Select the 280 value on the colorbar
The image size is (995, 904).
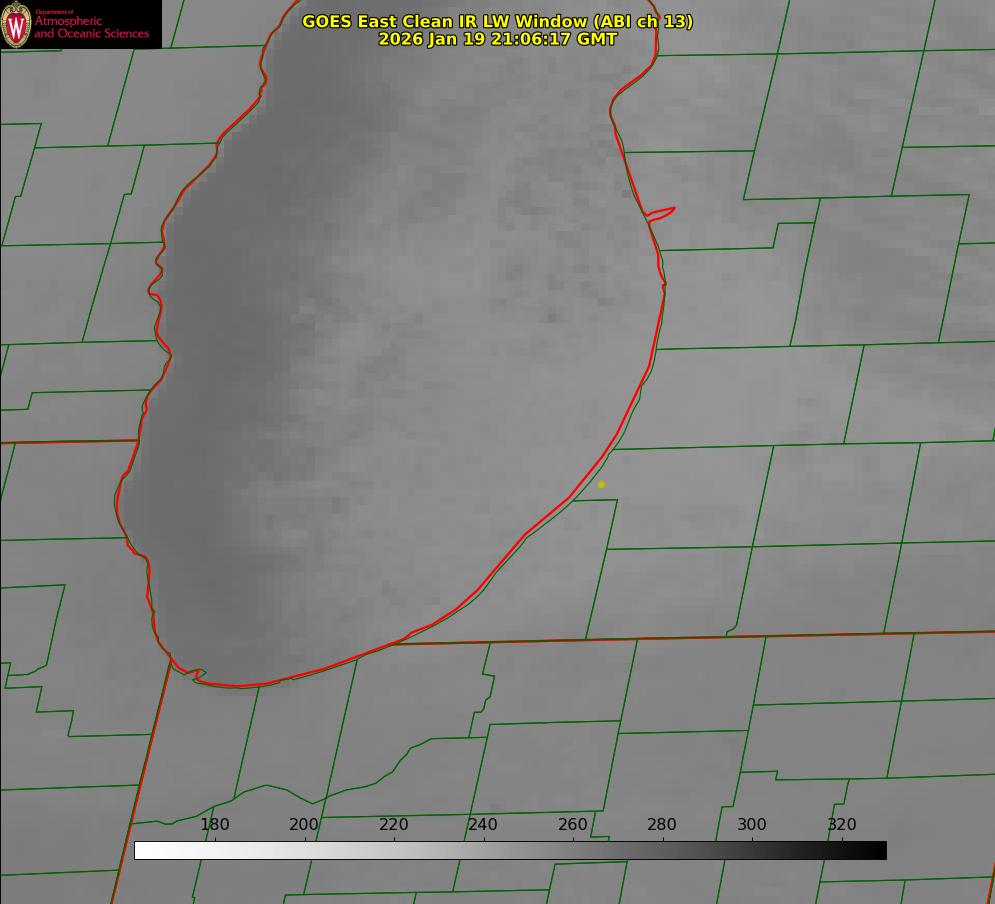(x=662, y=824)
